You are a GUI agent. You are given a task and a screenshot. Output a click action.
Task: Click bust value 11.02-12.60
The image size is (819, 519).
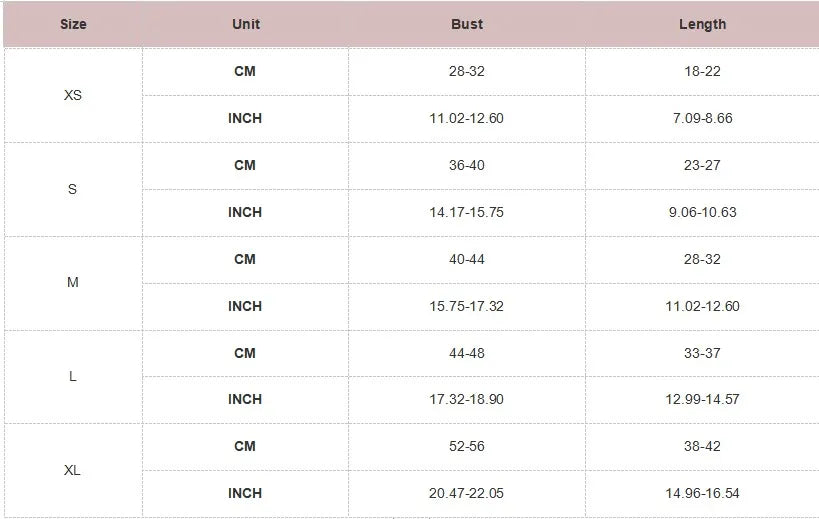click(x=466, y=118)
